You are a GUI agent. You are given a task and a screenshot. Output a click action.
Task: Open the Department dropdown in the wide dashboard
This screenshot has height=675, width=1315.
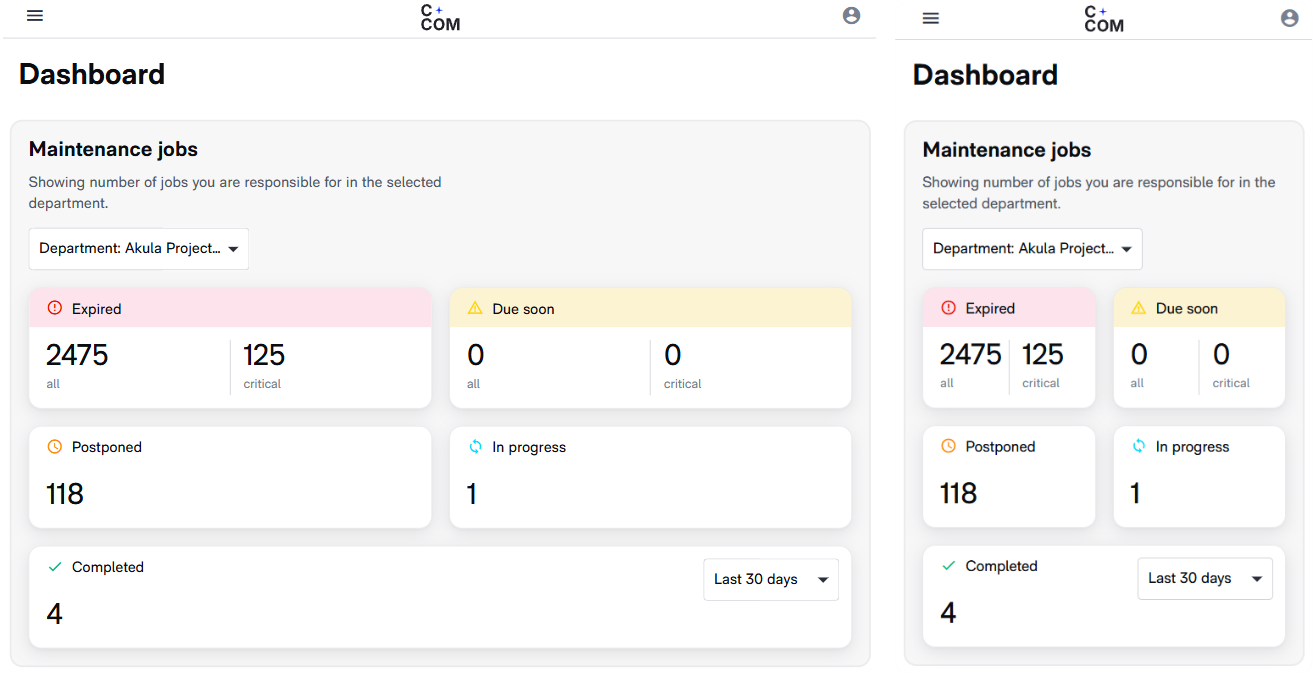tap(139, 249)
